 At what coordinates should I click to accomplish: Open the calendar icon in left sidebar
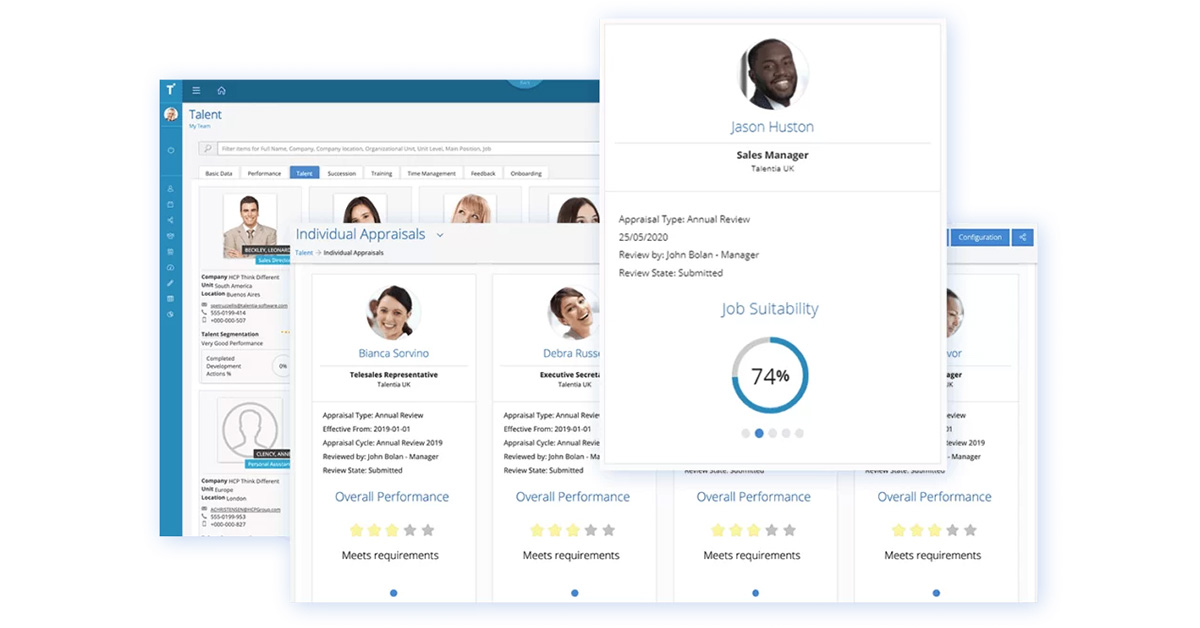tap(171, 204)
